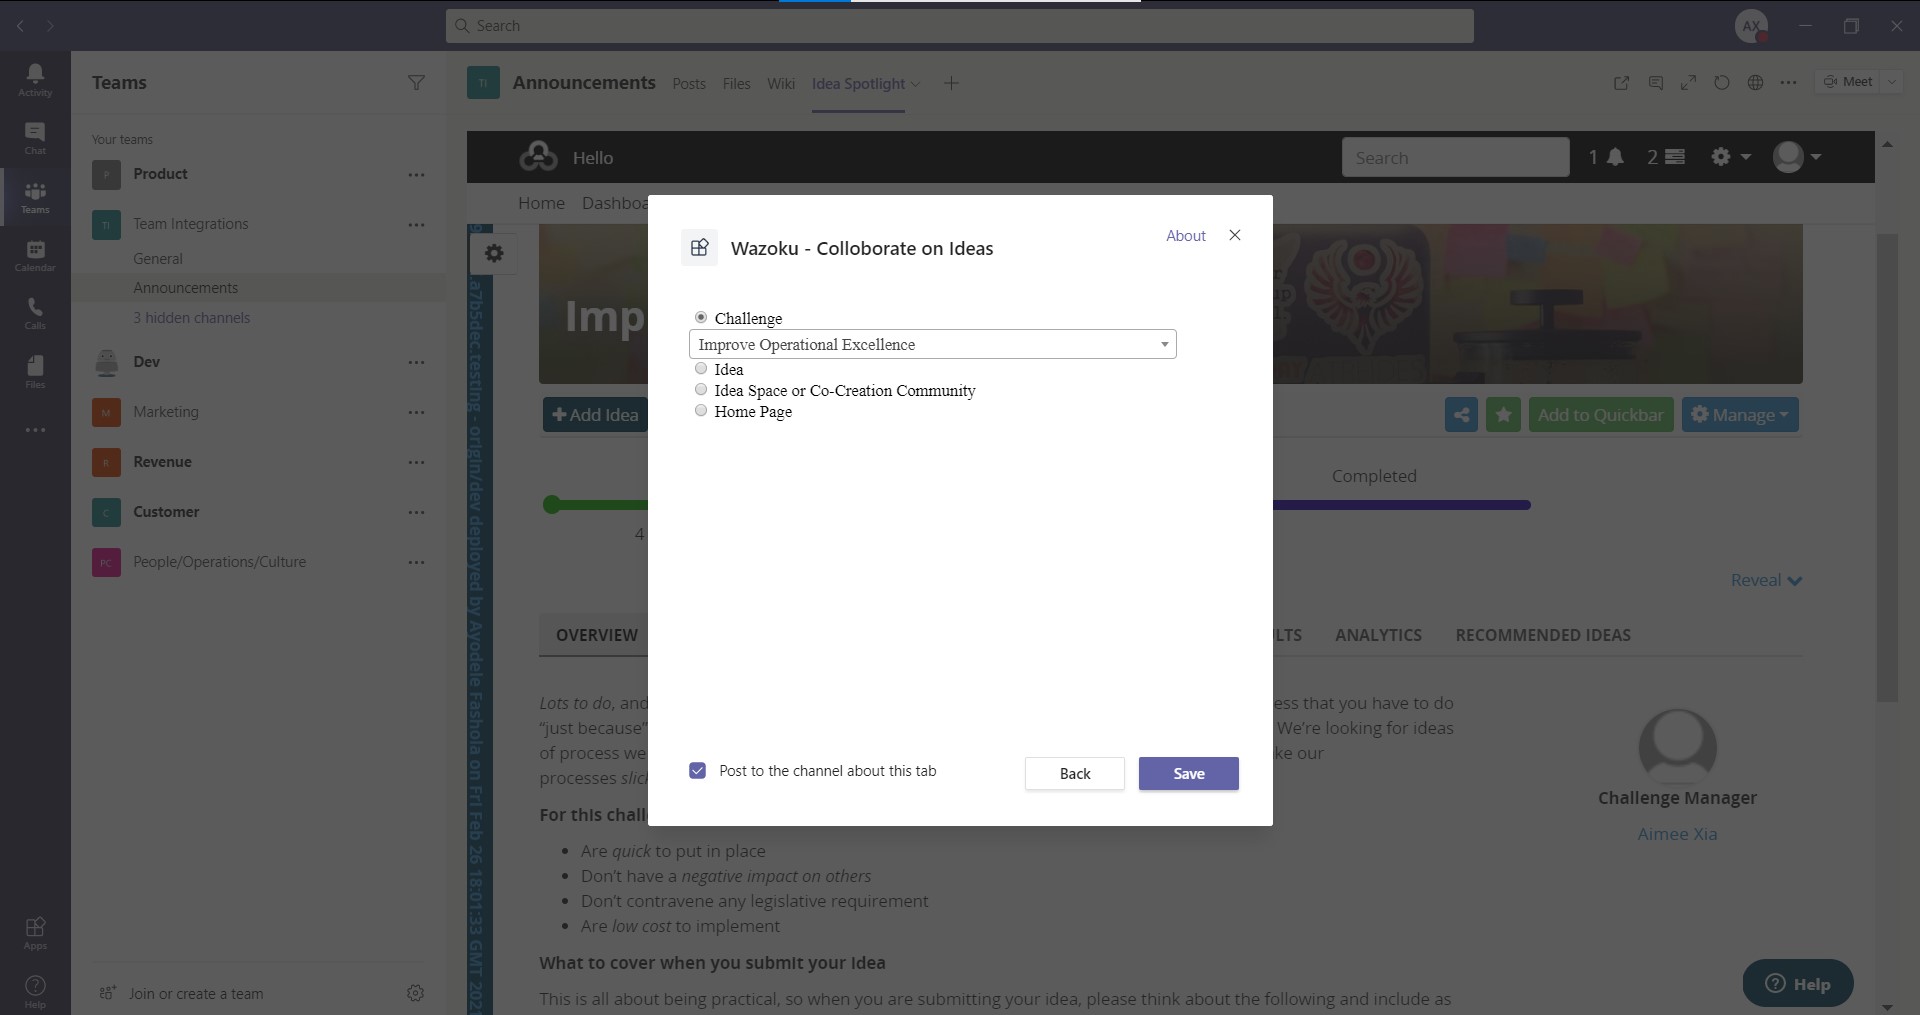Click the Help floating button
This screenshot has height=1015, width=1920.
(x=1798, y=984)
